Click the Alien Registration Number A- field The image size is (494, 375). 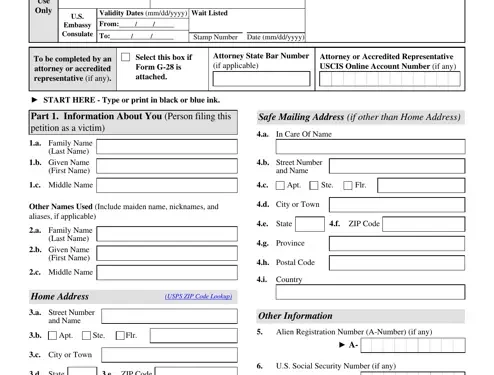point(413,345)
